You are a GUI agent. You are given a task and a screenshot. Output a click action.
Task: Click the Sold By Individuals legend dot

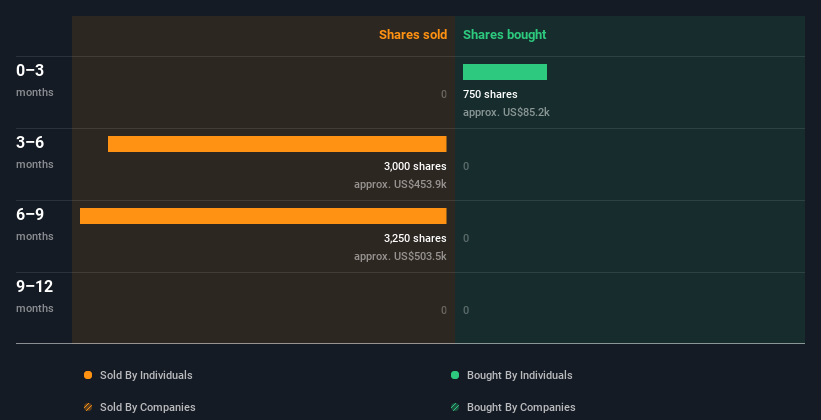click(88, 375)
